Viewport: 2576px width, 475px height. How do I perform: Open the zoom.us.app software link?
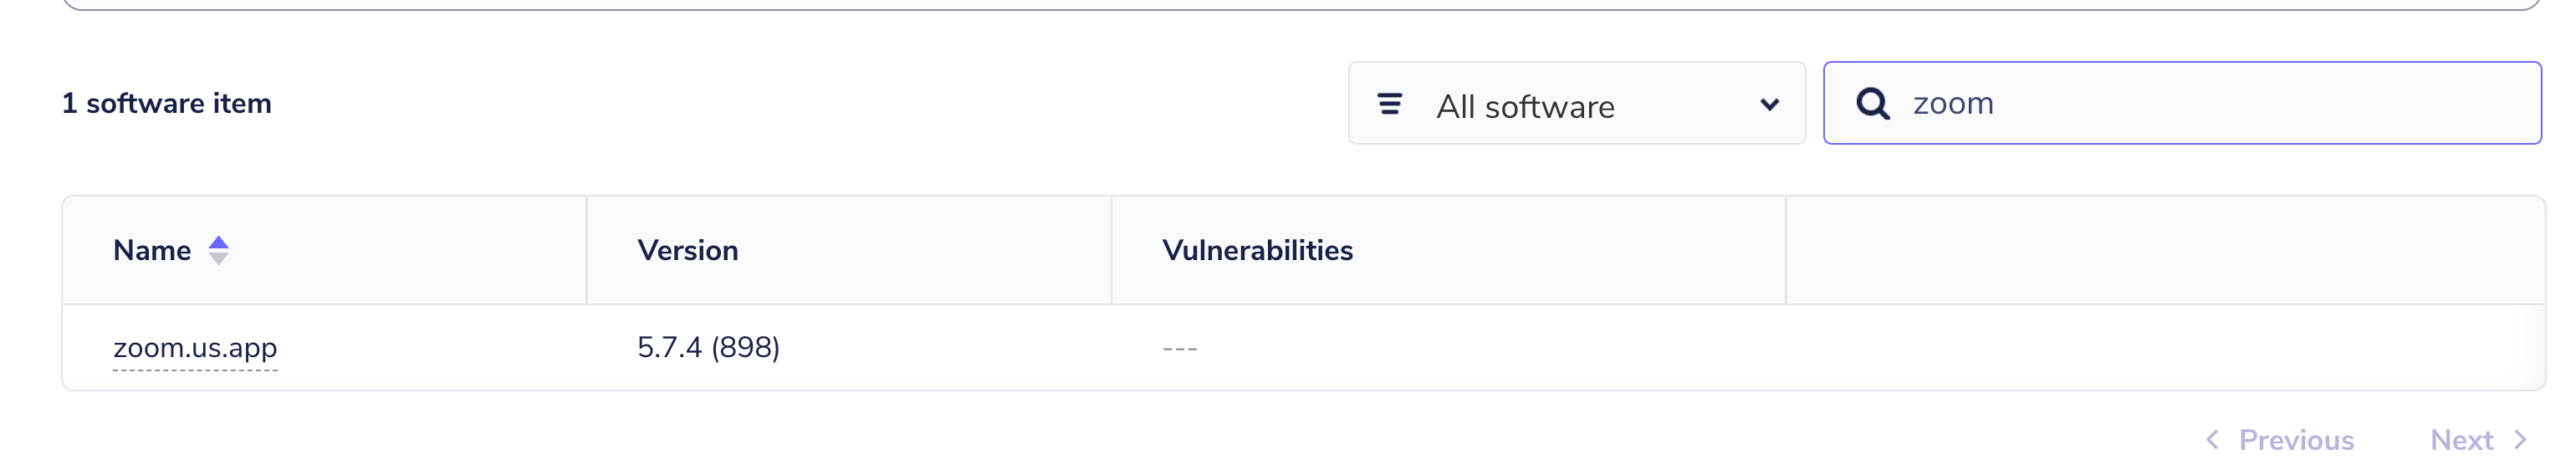[195, 348]
